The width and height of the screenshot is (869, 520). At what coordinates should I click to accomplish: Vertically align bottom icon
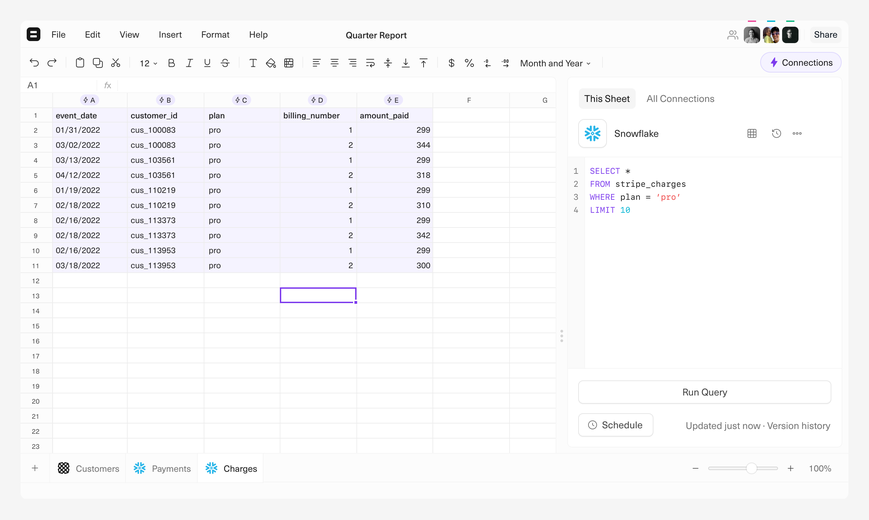pyautogui.click(x=406, y=63)
